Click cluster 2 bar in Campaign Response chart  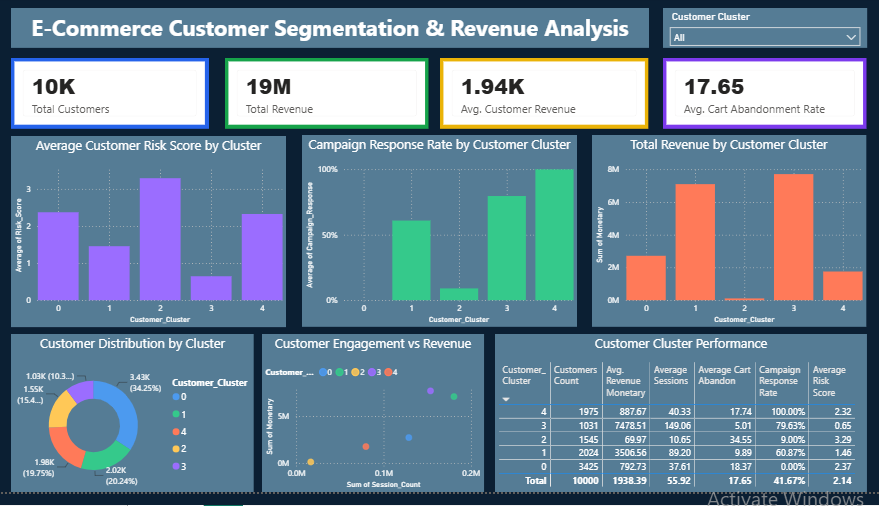tap(459, 294)
